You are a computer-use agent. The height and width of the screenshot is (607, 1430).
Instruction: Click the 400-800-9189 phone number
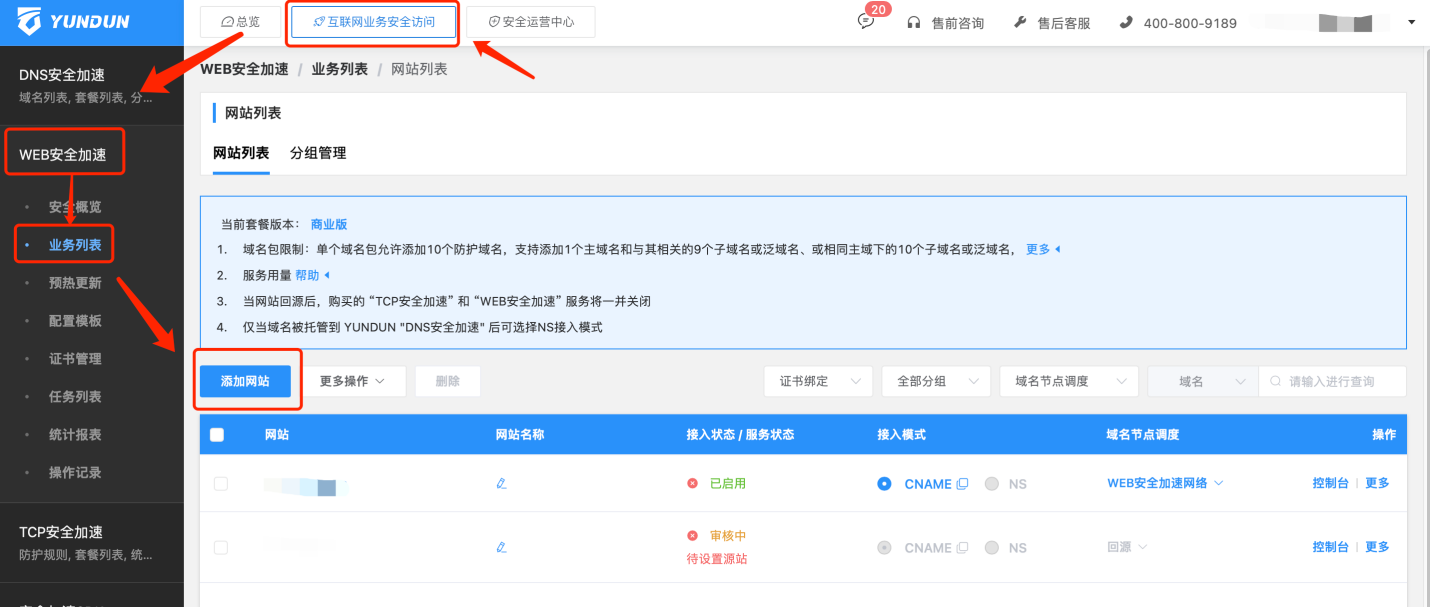(1190, 22)
